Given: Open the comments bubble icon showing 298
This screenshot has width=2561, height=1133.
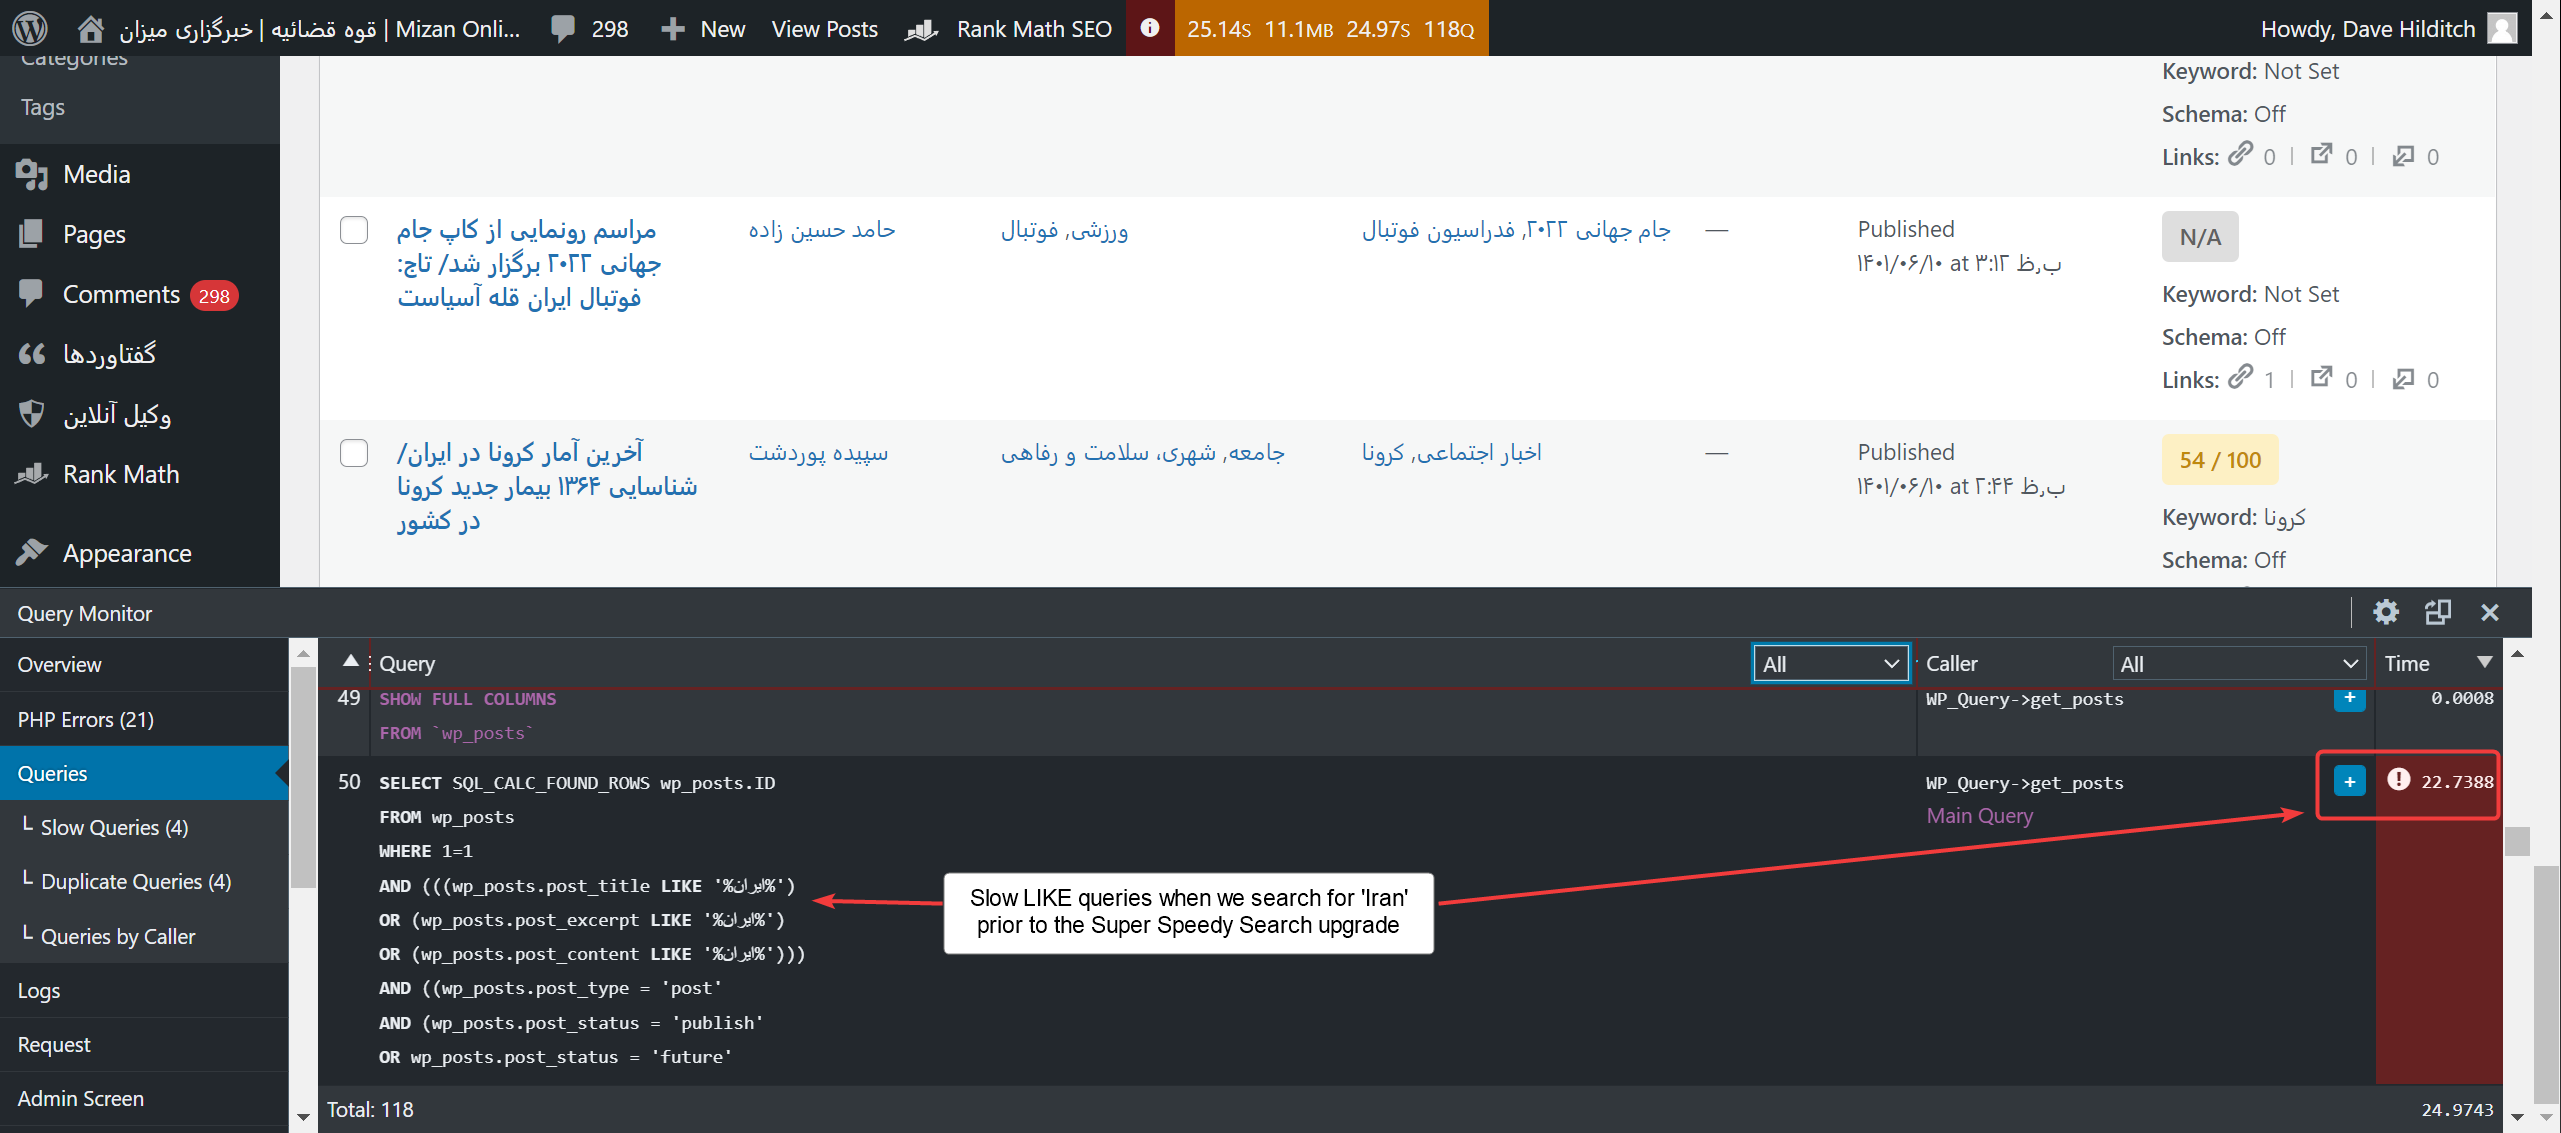Looking at the screenshot, I should pyautogui.click(x=564, y=28).
